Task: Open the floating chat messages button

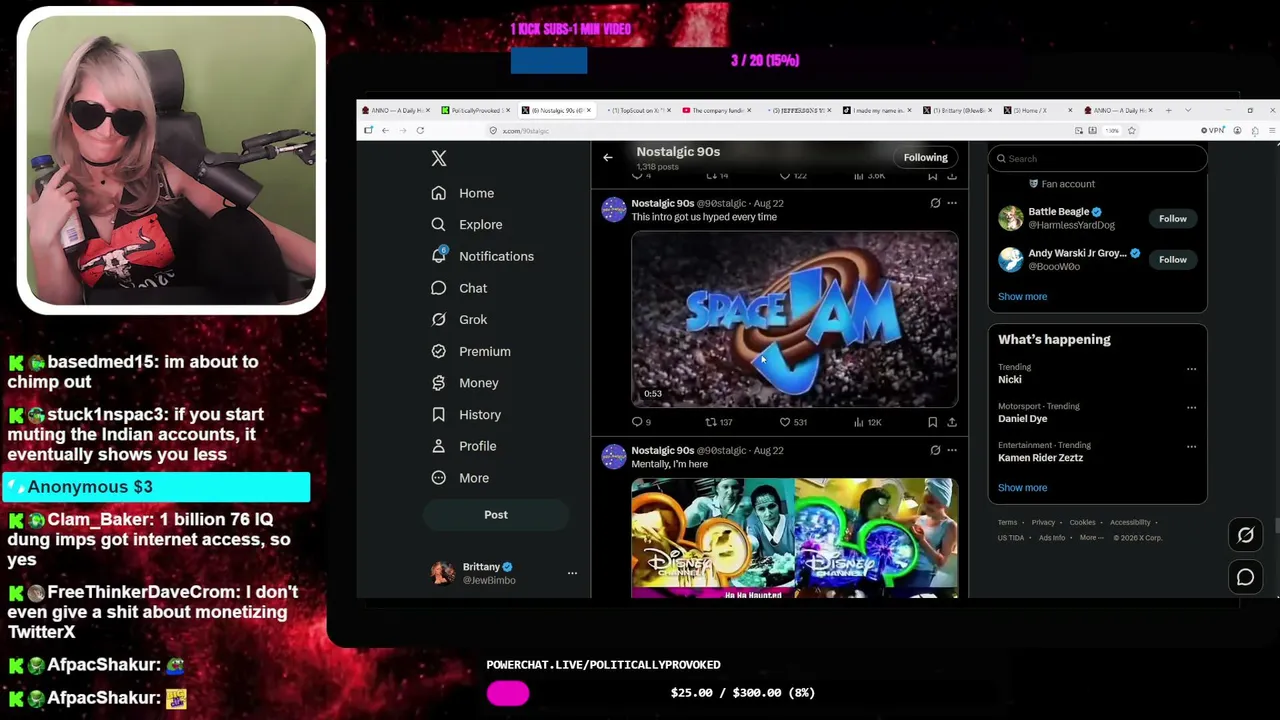Action: pos(1245,577)
